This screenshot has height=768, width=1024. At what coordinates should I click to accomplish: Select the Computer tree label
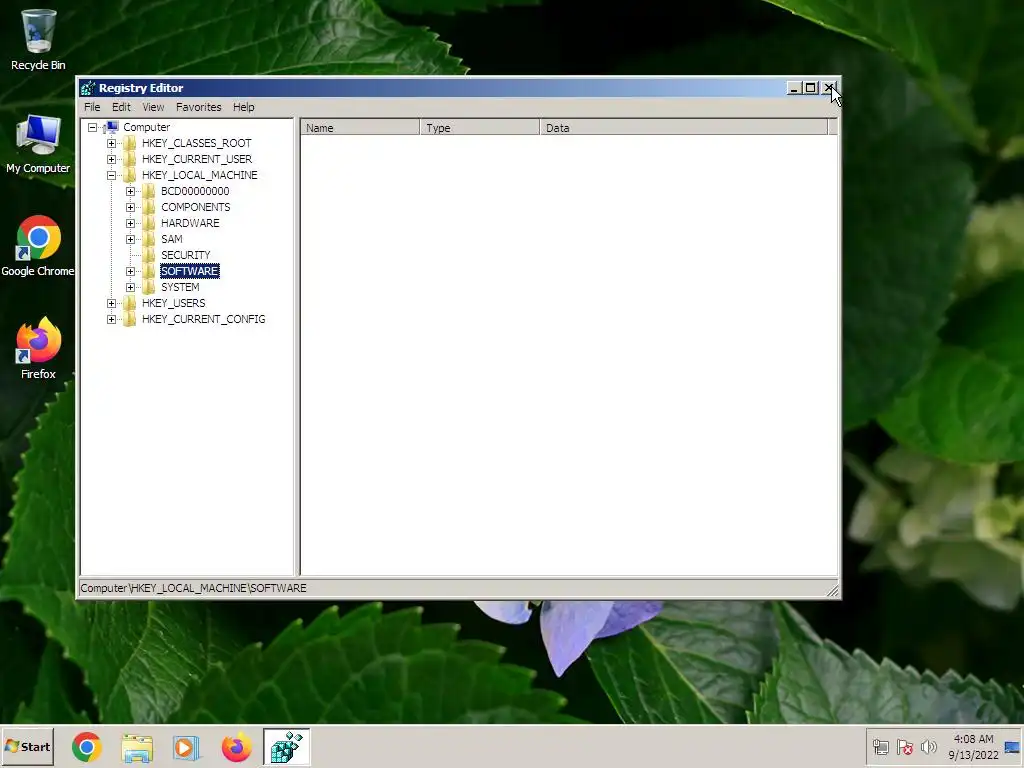[x=146, y=127]
